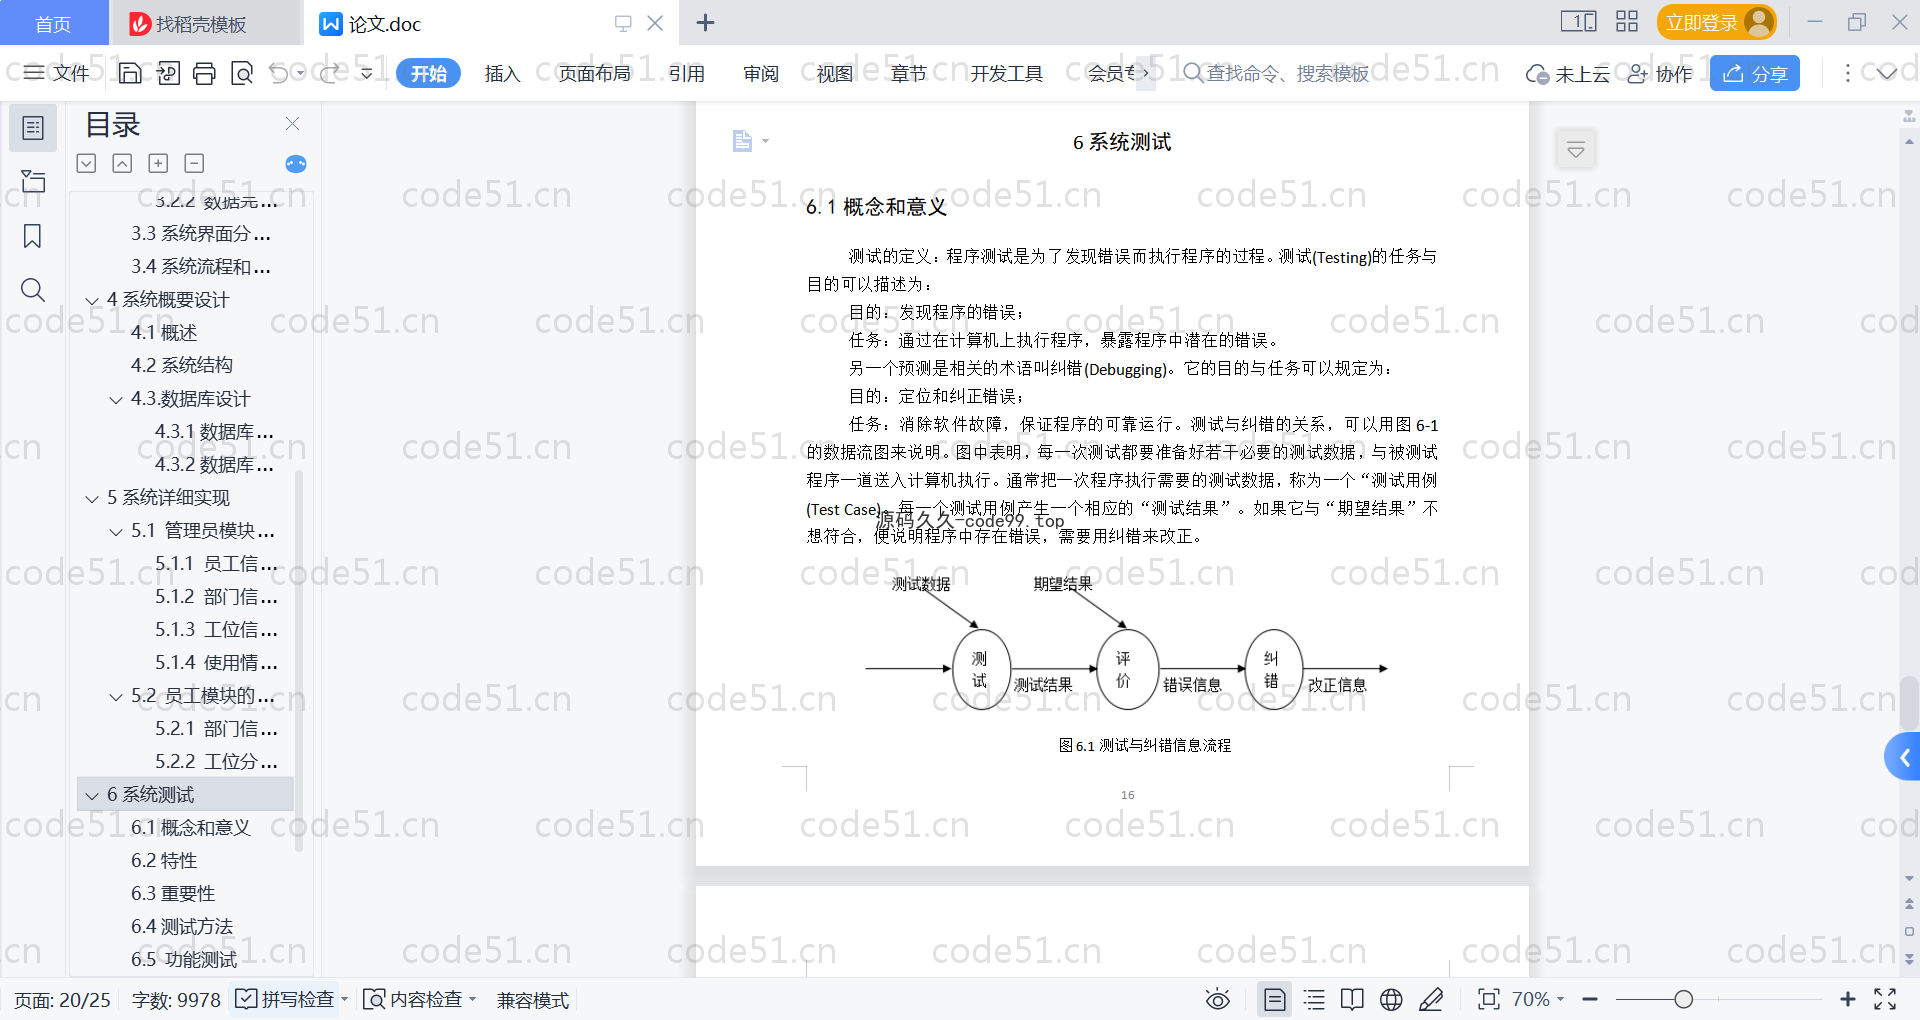Collapse the 6 系统测试 tree node
Image resolution: width=1920 pixels, height=1020 pixels.
pyautogui.click(x=92, y=795)
